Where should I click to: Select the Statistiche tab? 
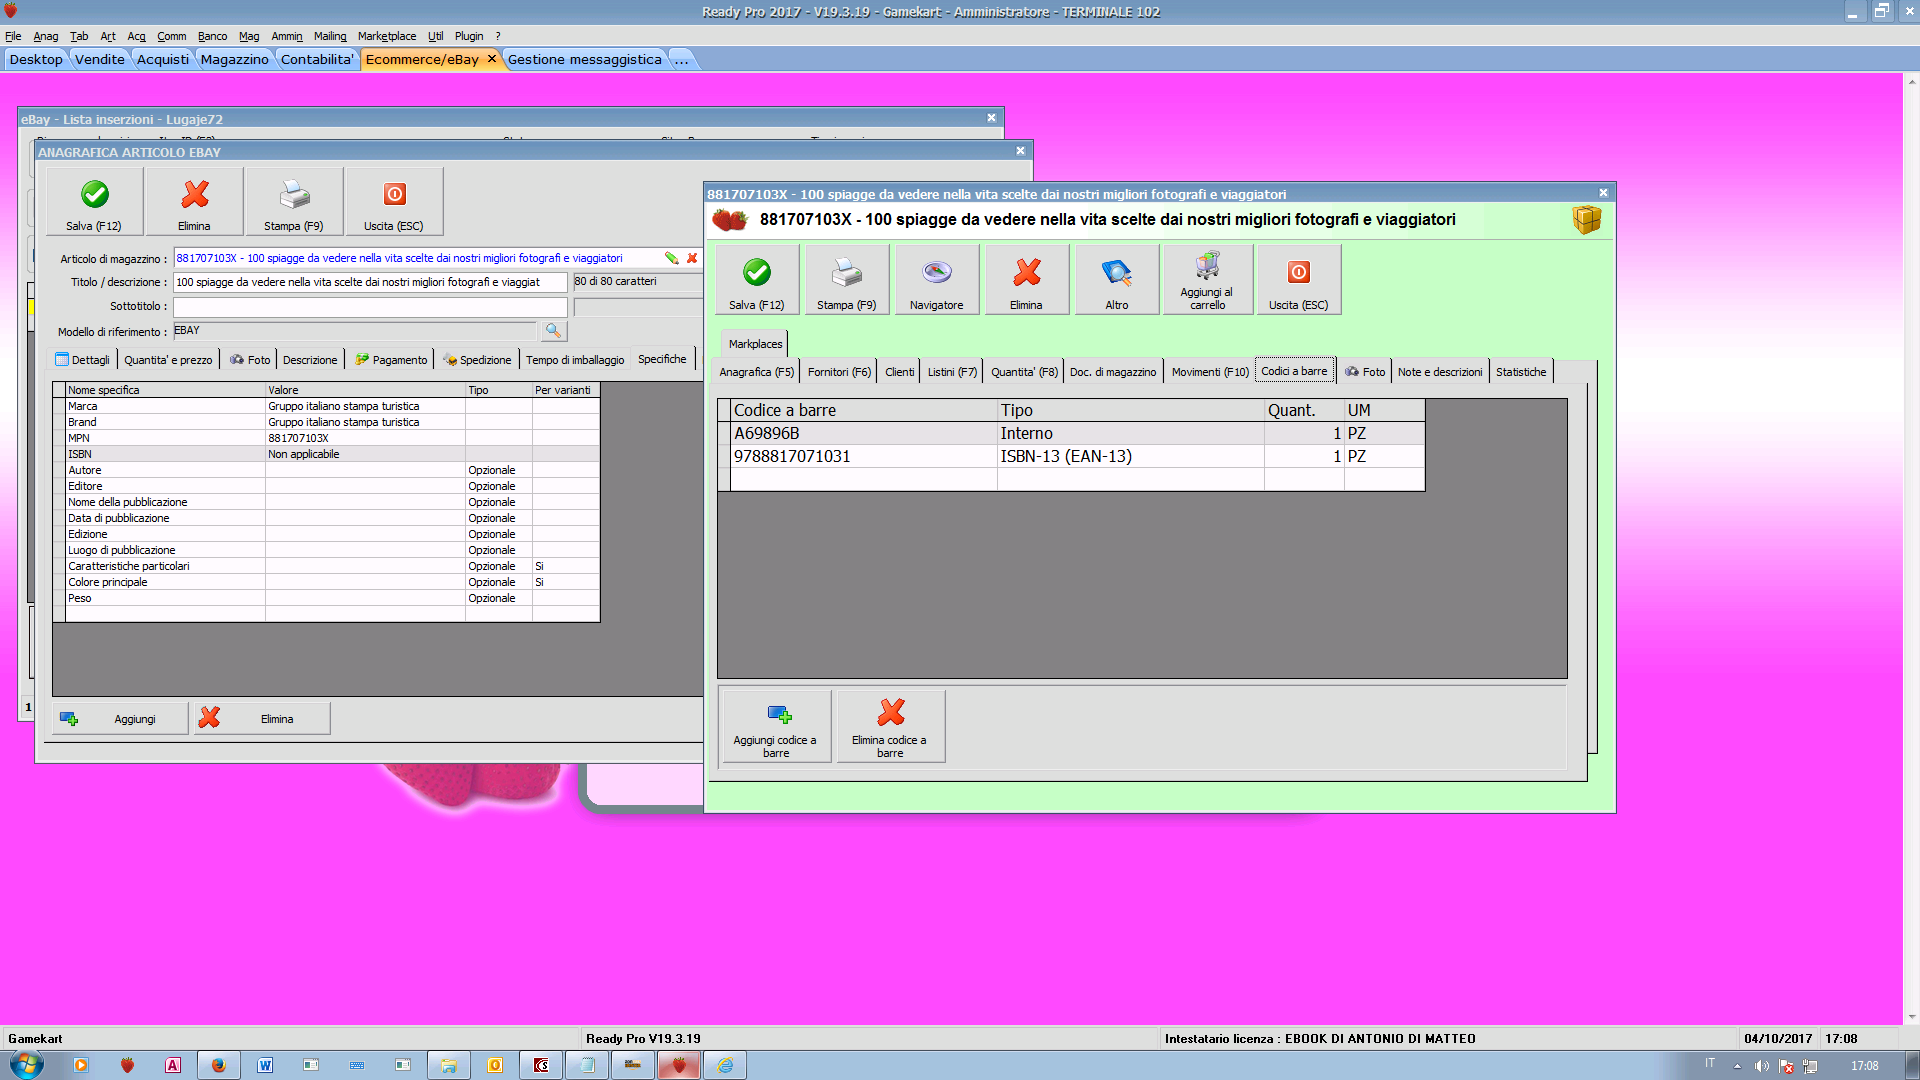coord(1520,372)
